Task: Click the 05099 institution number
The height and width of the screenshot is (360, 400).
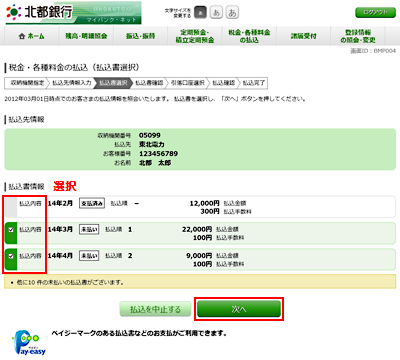Action: coord(150,135)
